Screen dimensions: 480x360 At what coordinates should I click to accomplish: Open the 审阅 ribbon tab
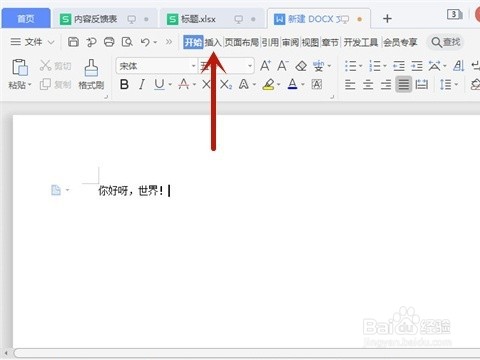(290, 42)
